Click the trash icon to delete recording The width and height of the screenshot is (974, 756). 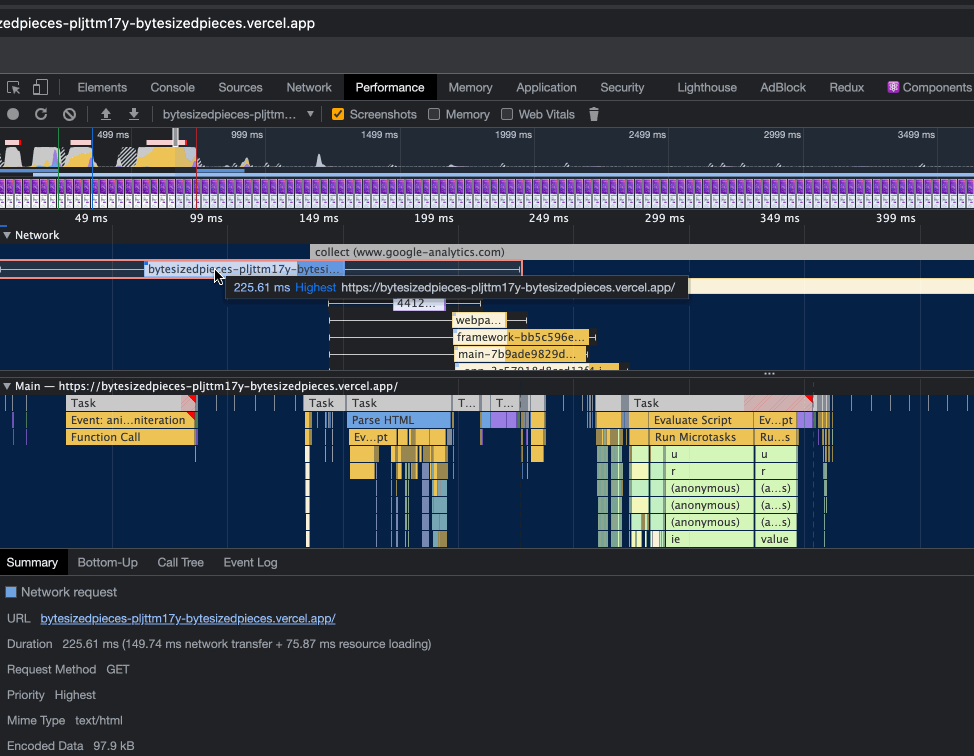593,114
